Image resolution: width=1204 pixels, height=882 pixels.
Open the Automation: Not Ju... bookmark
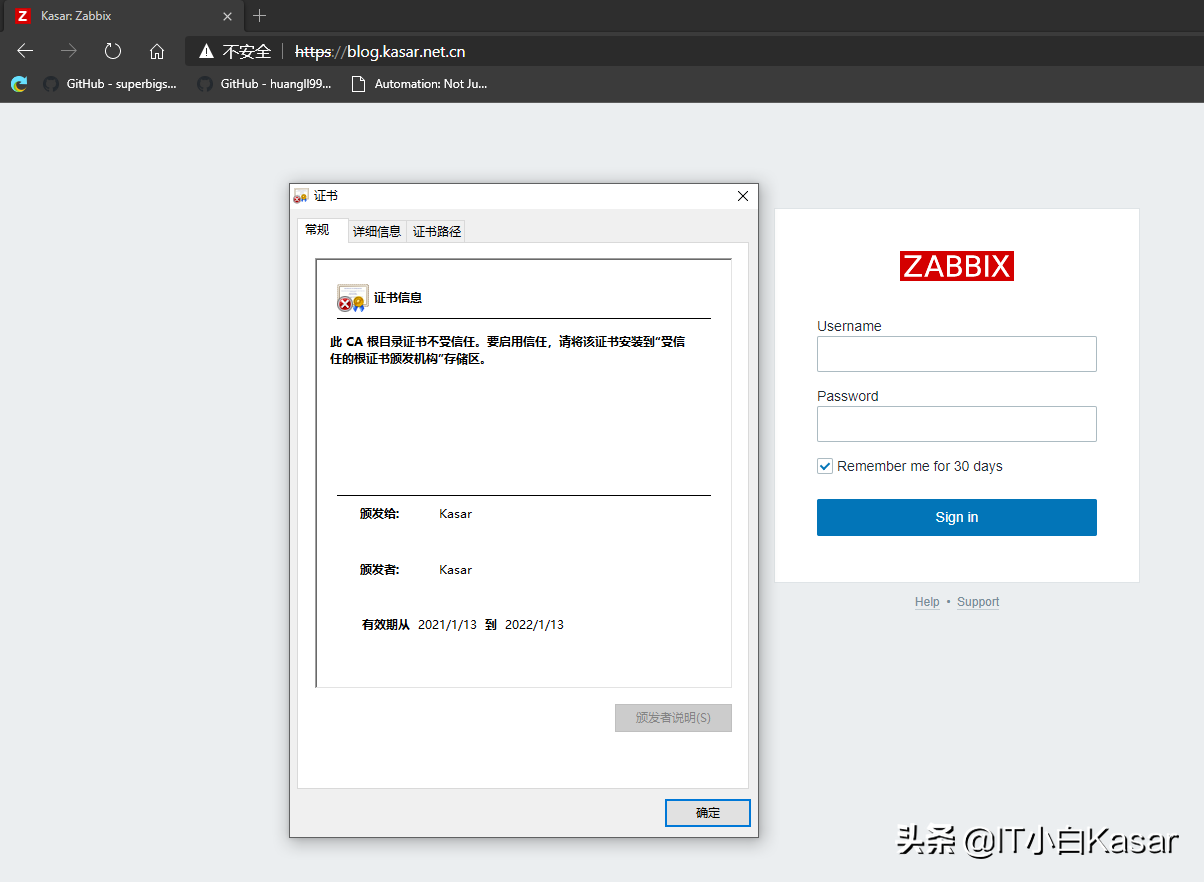(x=419, y=84)
